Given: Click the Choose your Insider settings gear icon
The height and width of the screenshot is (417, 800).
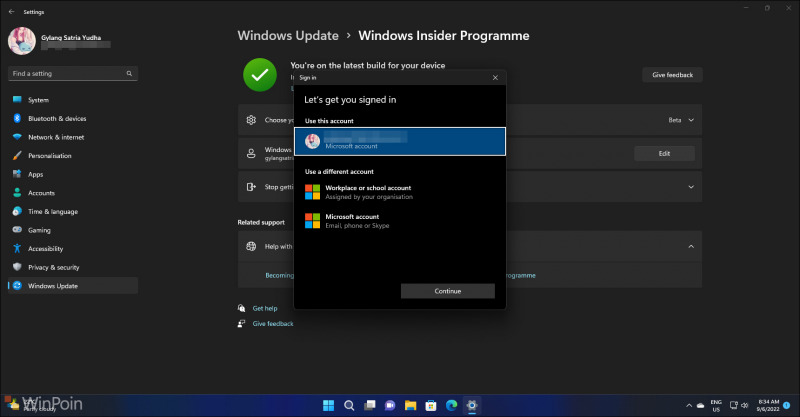Looking at the screenshot, I should (251, 120).
